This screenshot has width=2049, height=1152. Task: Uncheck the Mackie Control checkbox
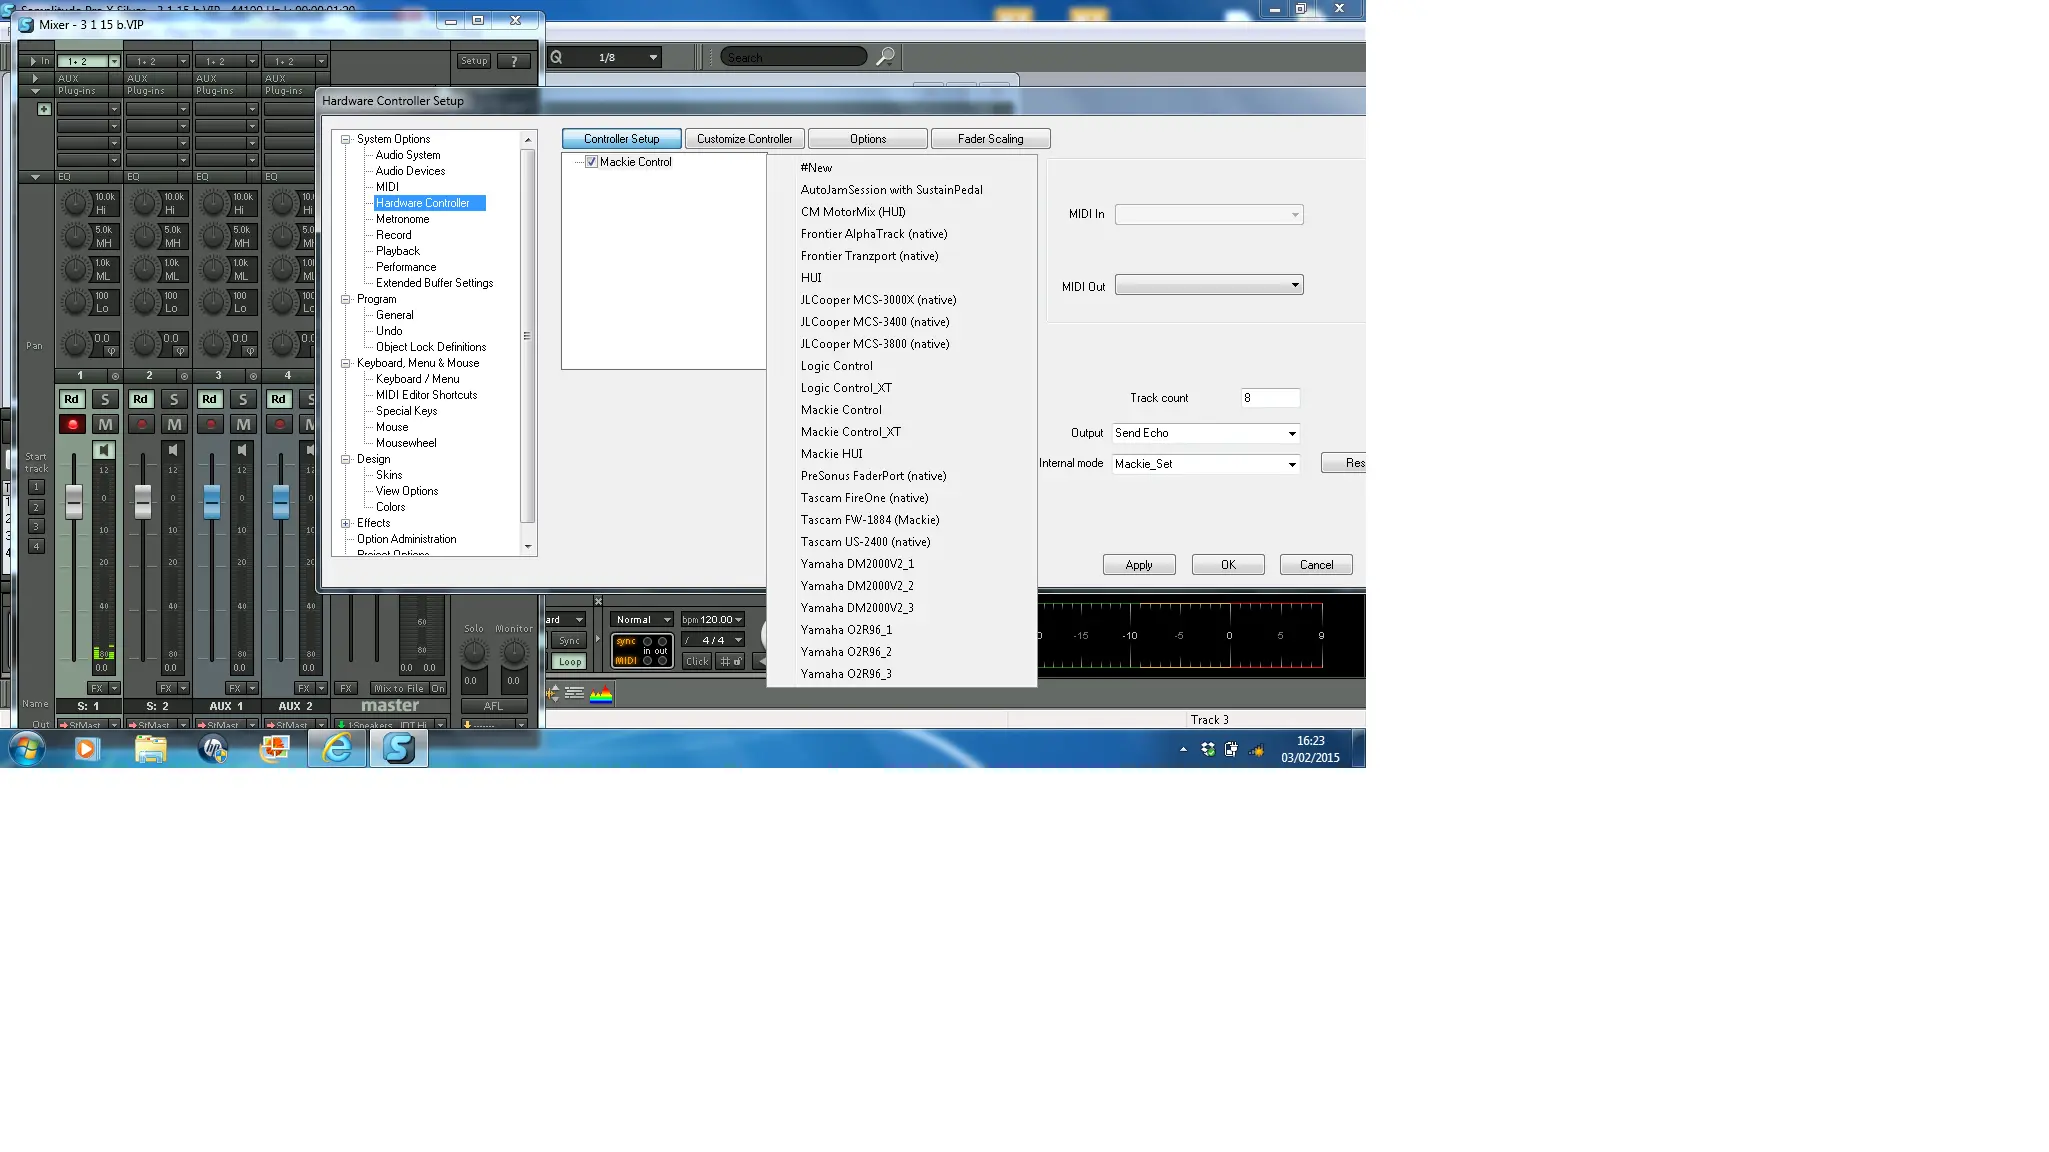coord(591,162)
